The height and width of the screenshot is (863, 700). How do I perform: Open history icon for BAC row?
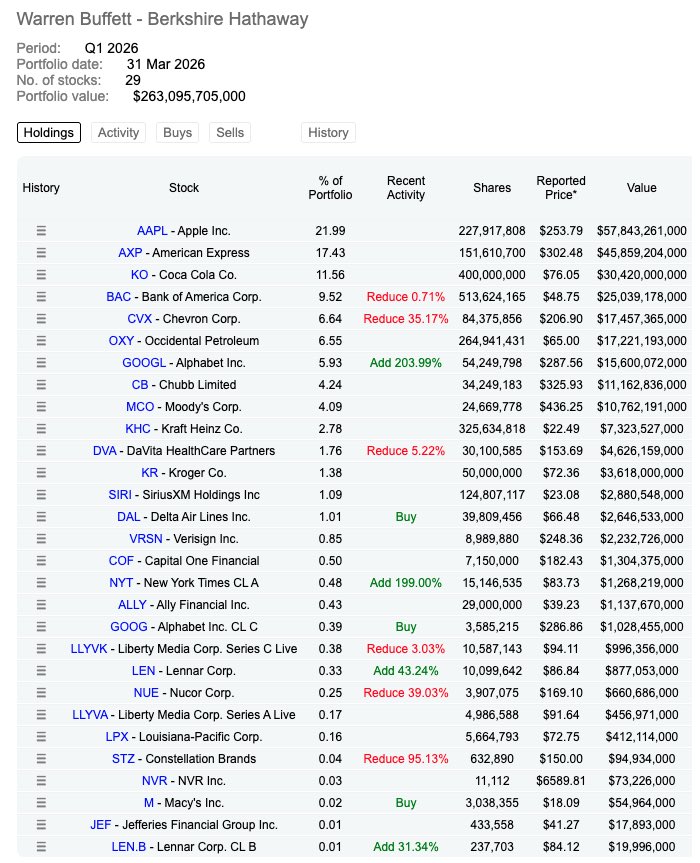coord(41,297)
